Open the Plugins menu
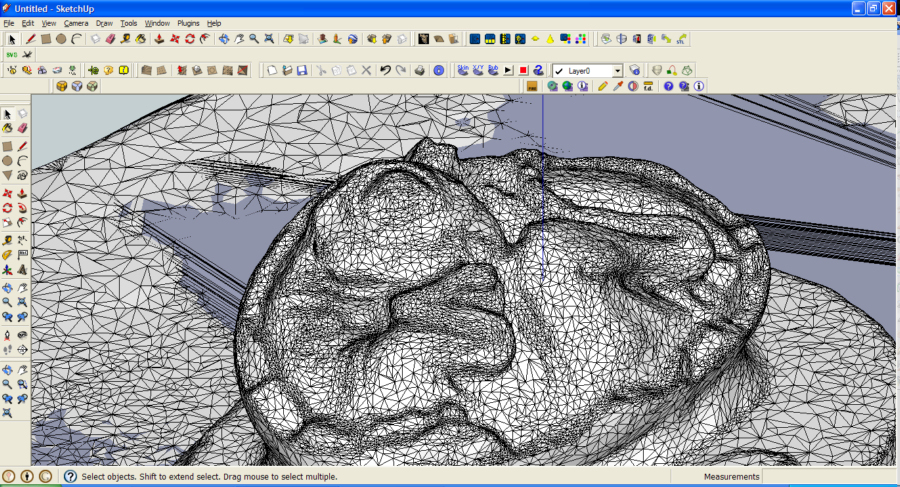 [x=188, y=23]
